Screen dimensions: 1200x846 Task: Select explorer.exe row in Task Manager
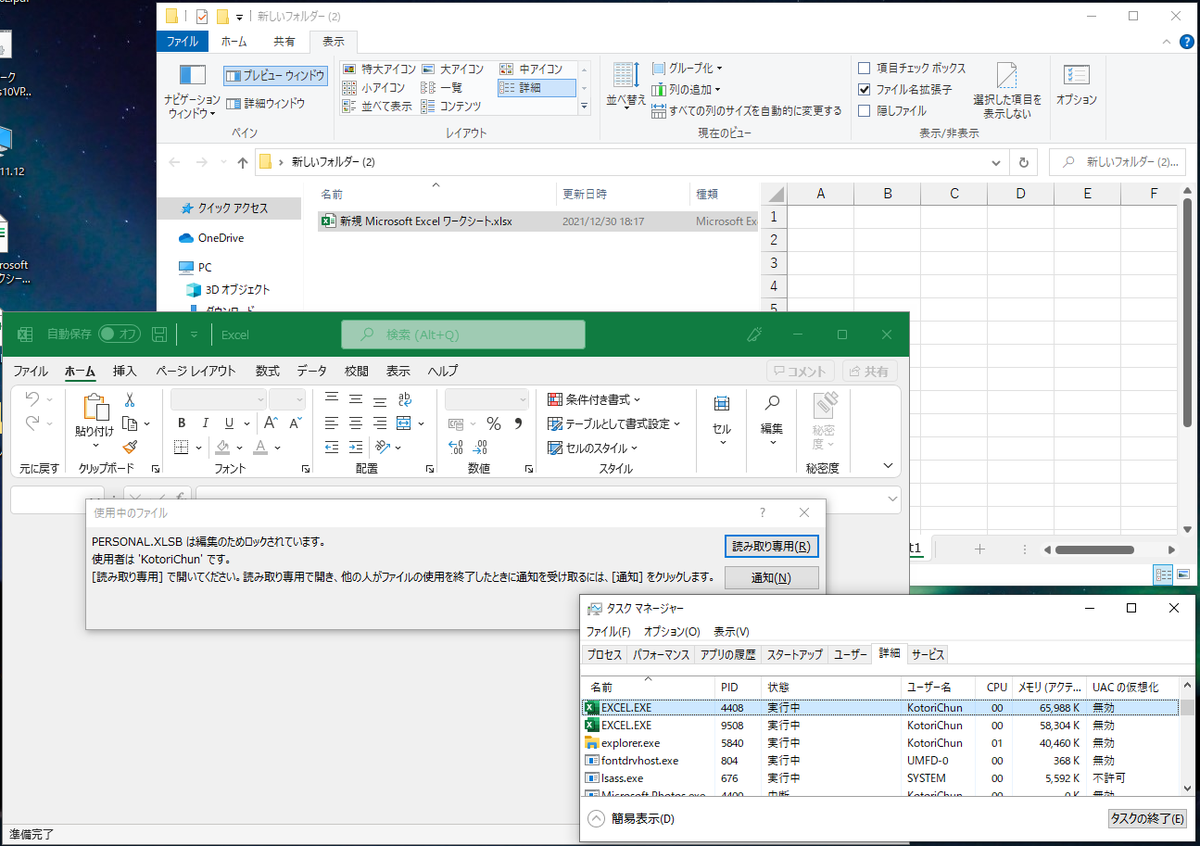click(880, 743)
